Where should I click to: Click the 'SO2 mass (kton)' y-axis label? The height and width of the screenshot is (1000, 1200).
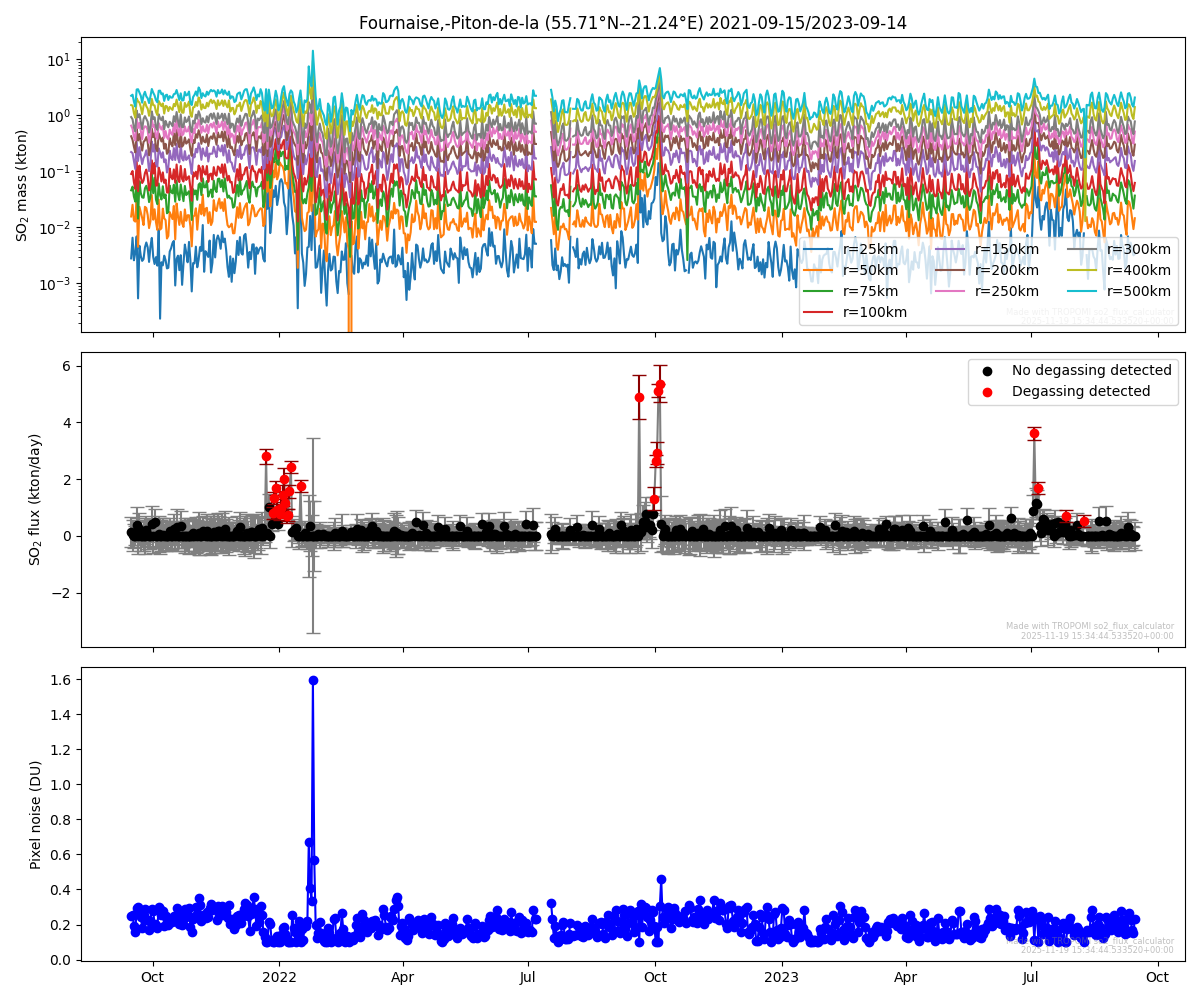(x=22, y=185)
